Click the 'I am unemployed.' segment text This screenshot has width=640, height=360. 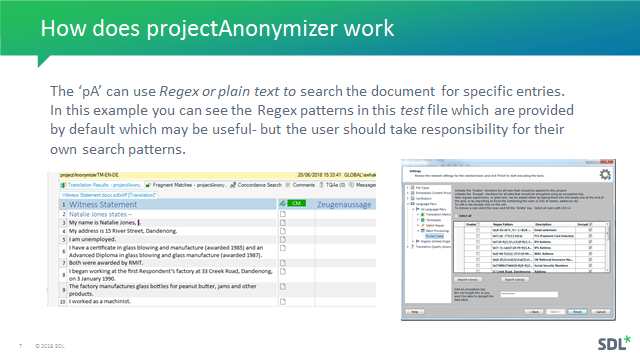pos(92,239)
